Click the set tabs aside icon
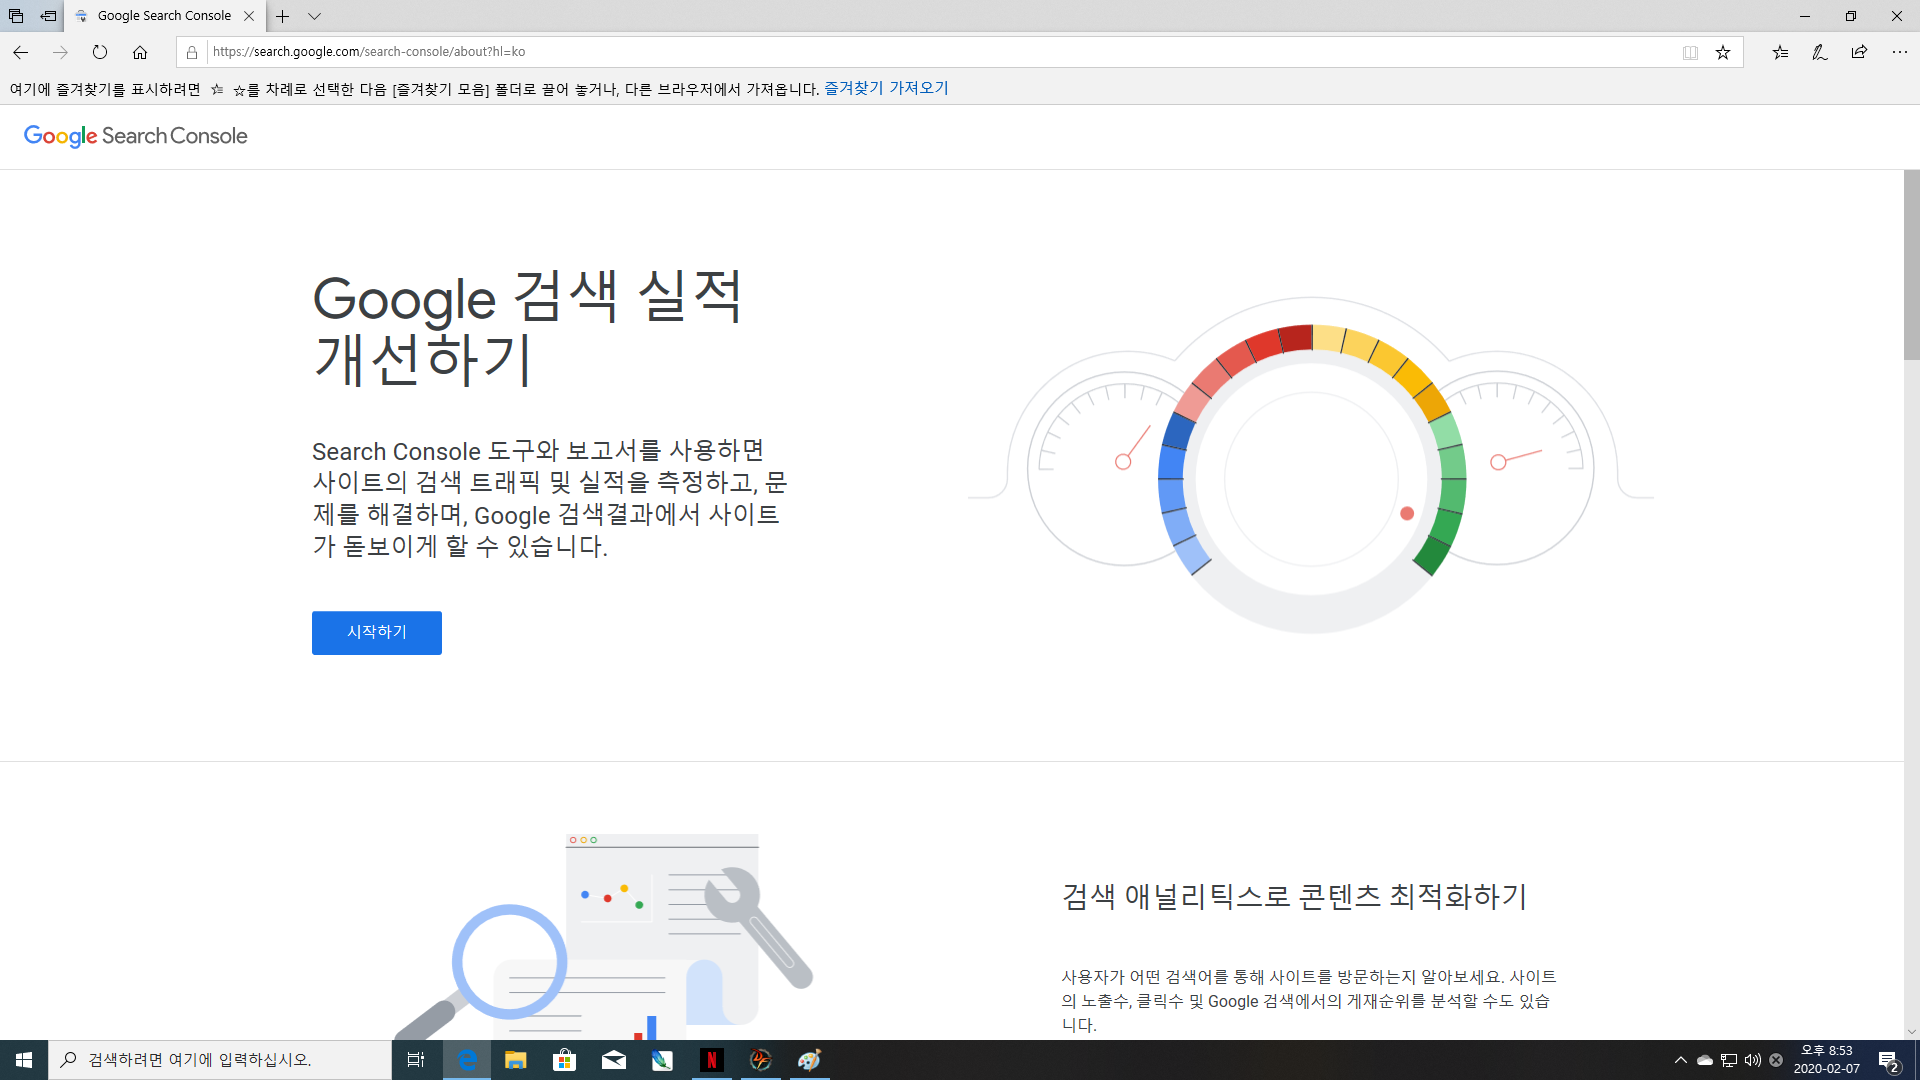 point(48,16)
